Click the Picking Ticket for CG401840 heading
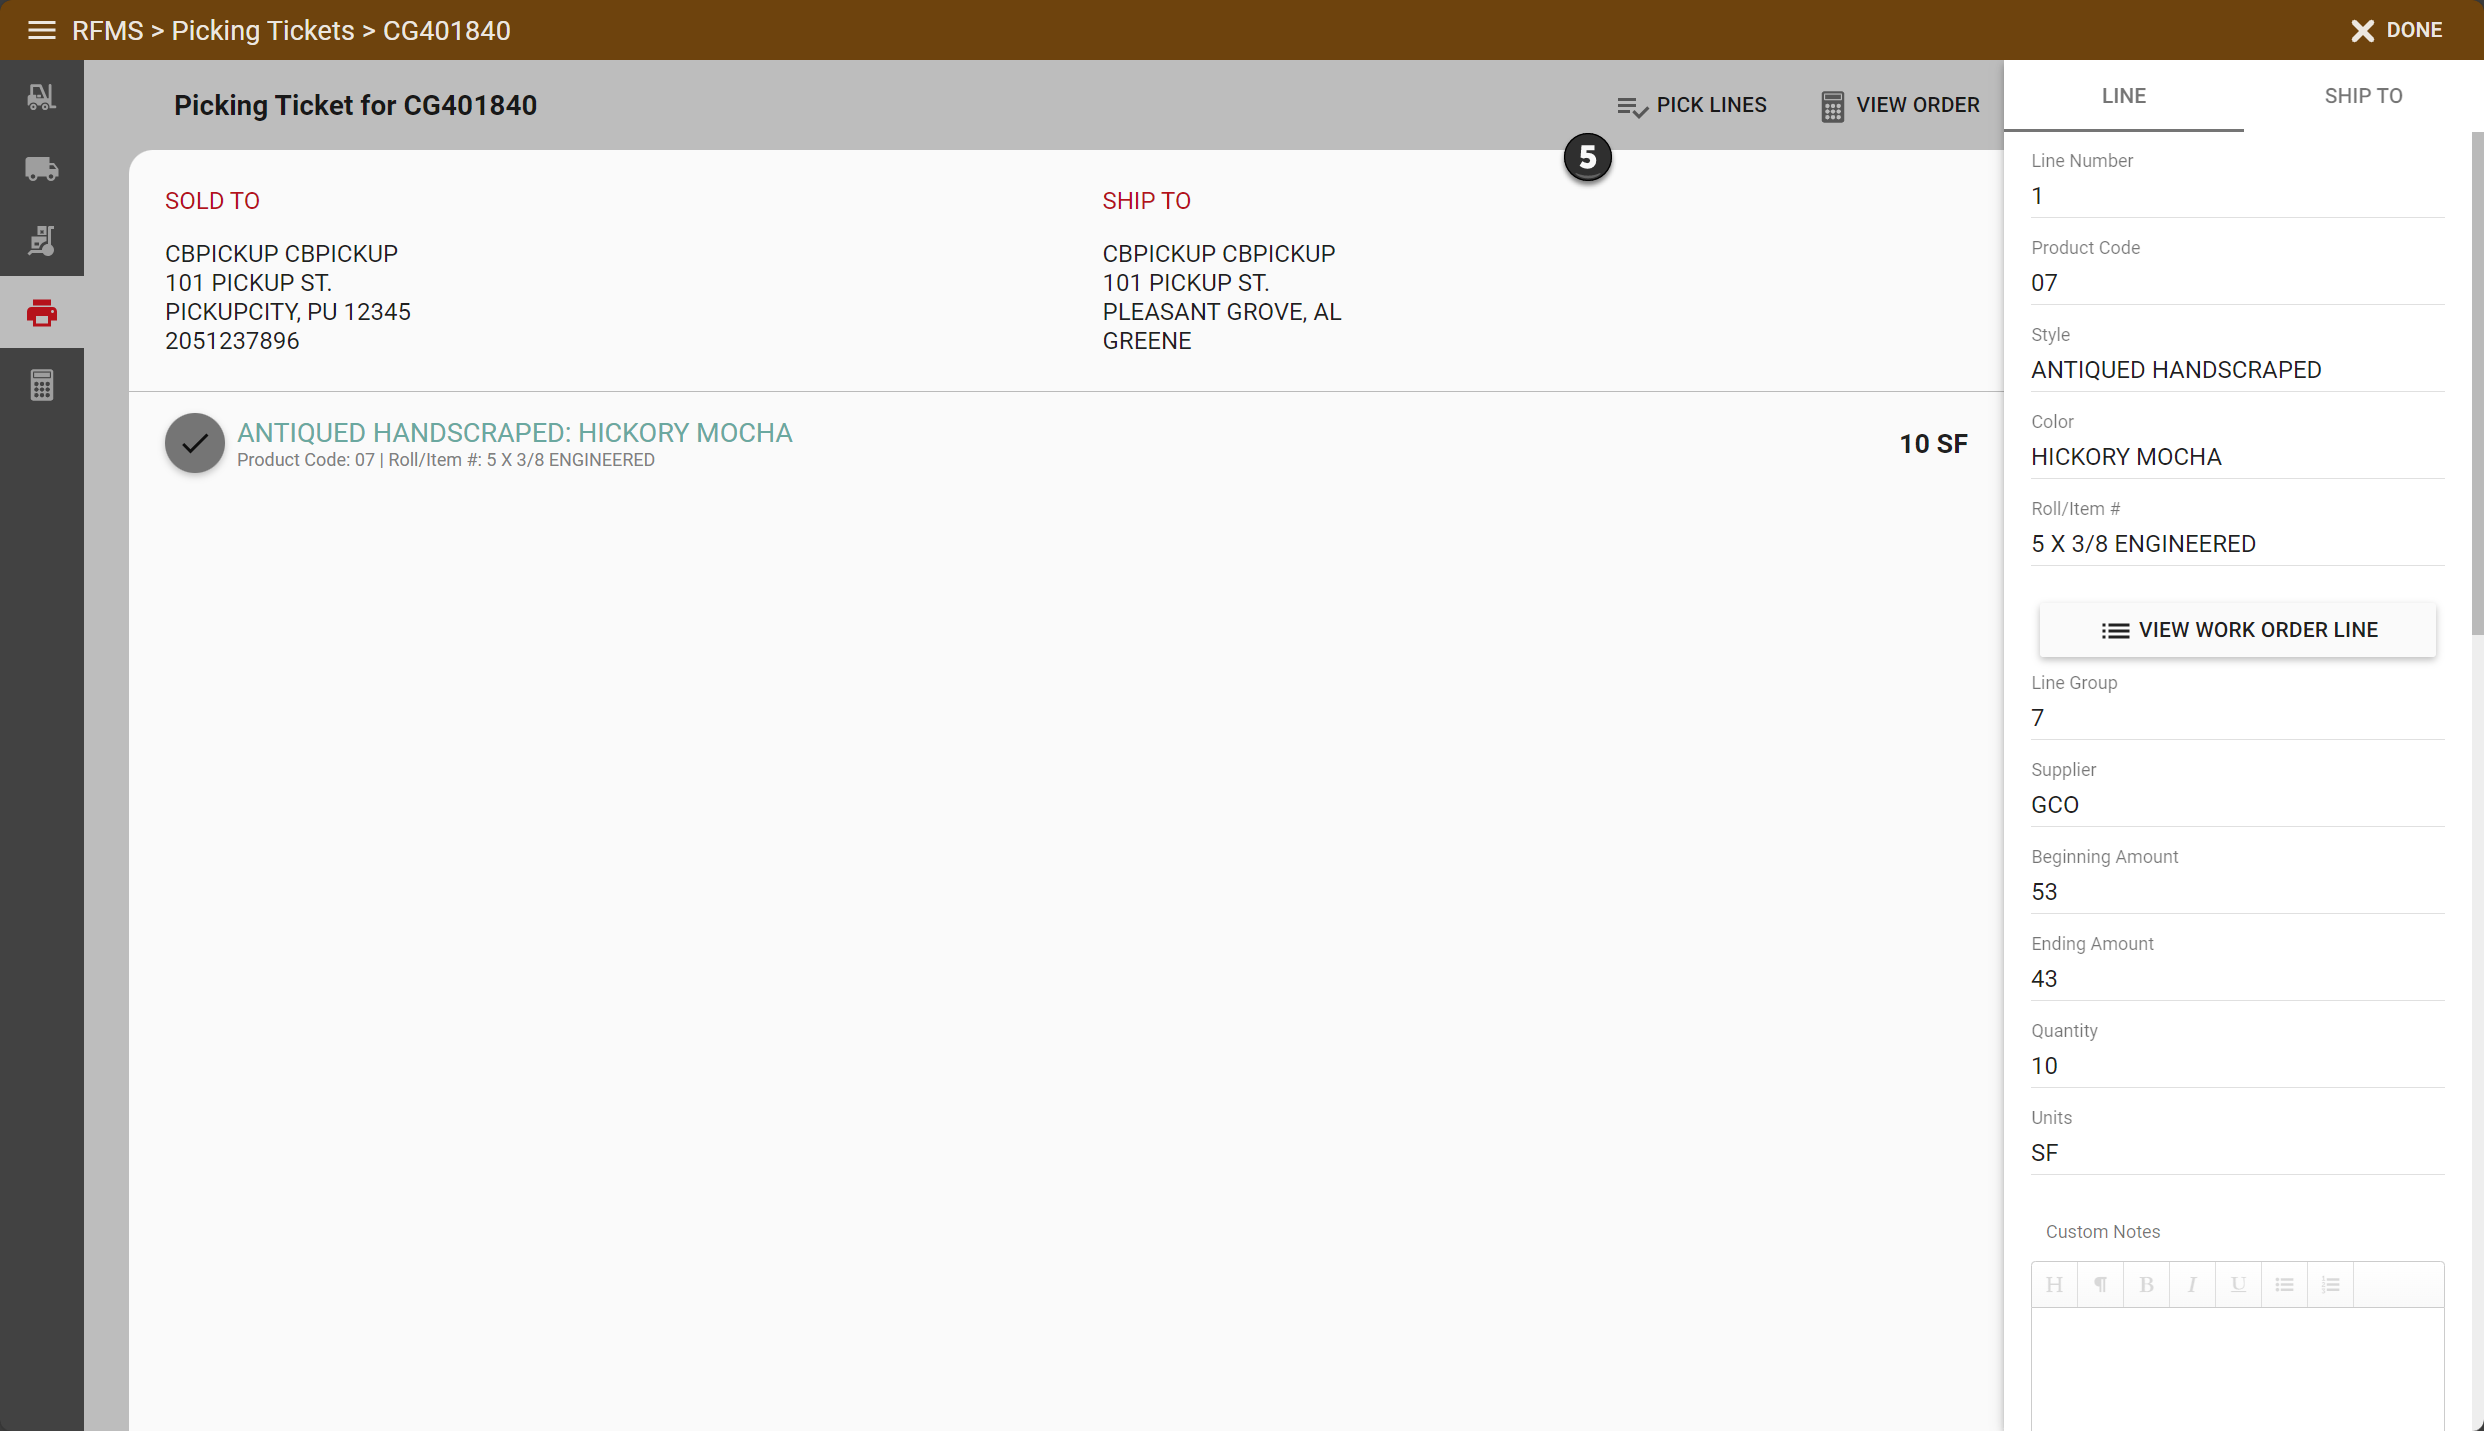The height and width of the screenshot is (1431, 2484). [x=355, y=105]
